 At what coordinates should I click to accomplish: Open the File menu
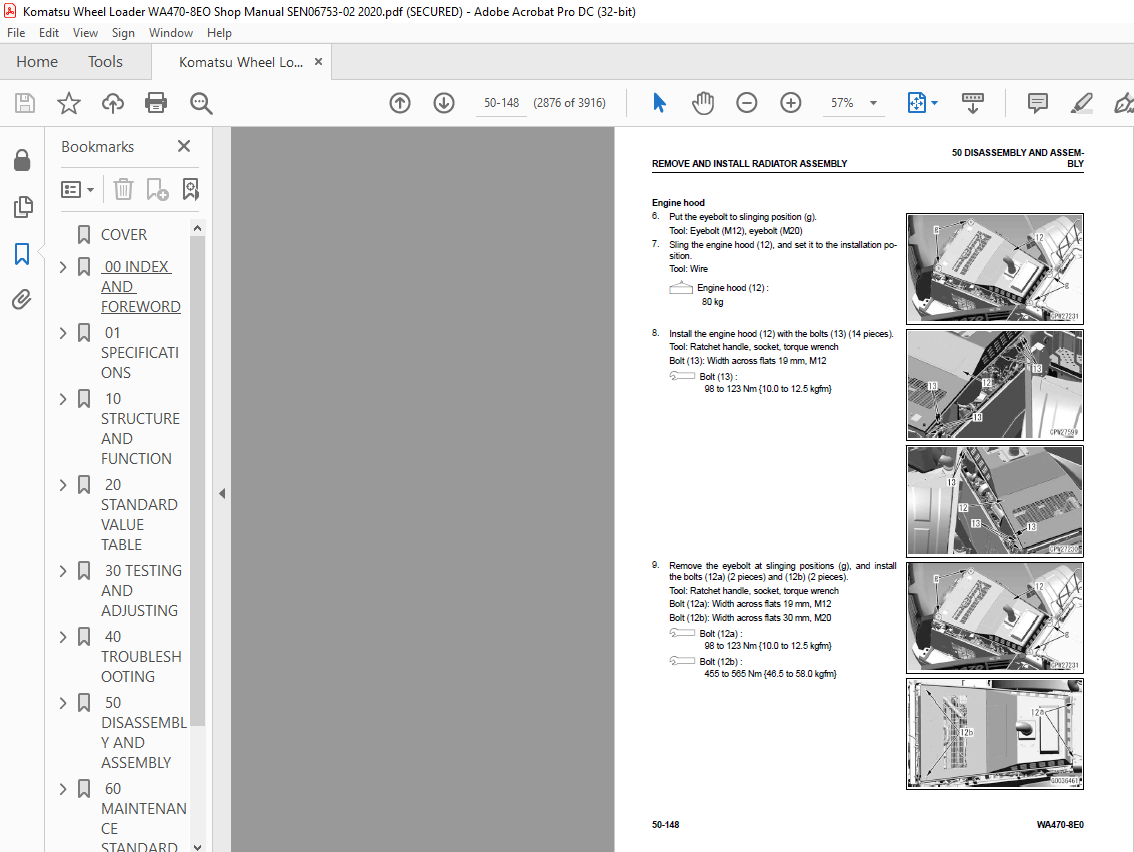tap(16, 33)
